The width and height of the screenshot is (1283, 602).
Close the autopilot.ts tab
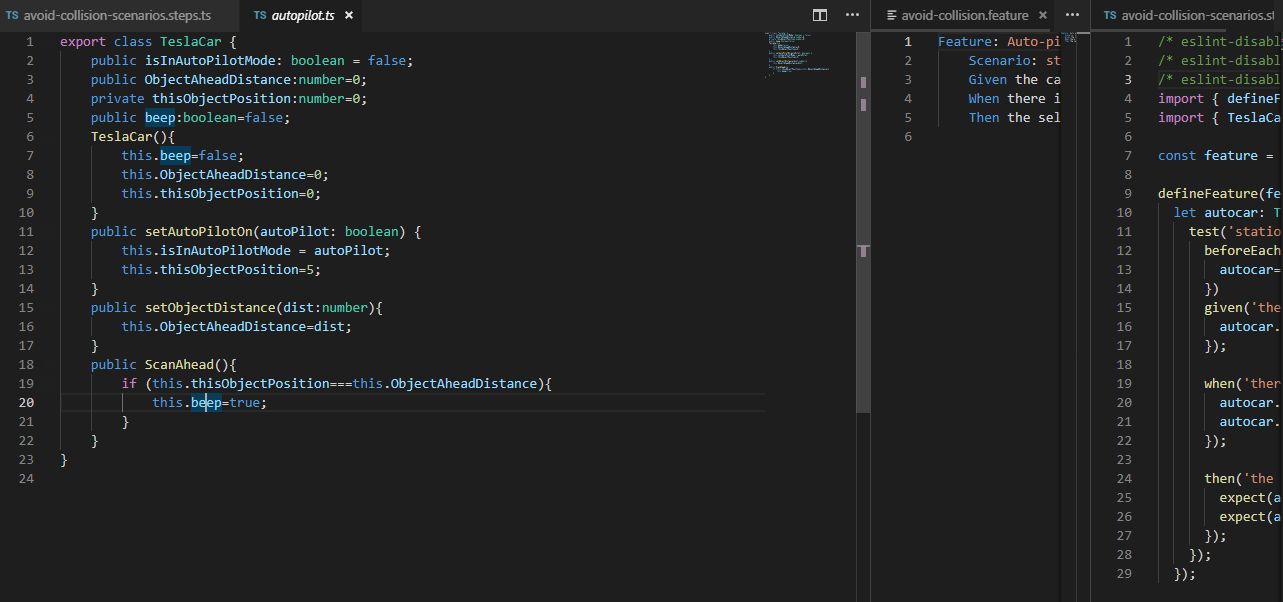348,15
